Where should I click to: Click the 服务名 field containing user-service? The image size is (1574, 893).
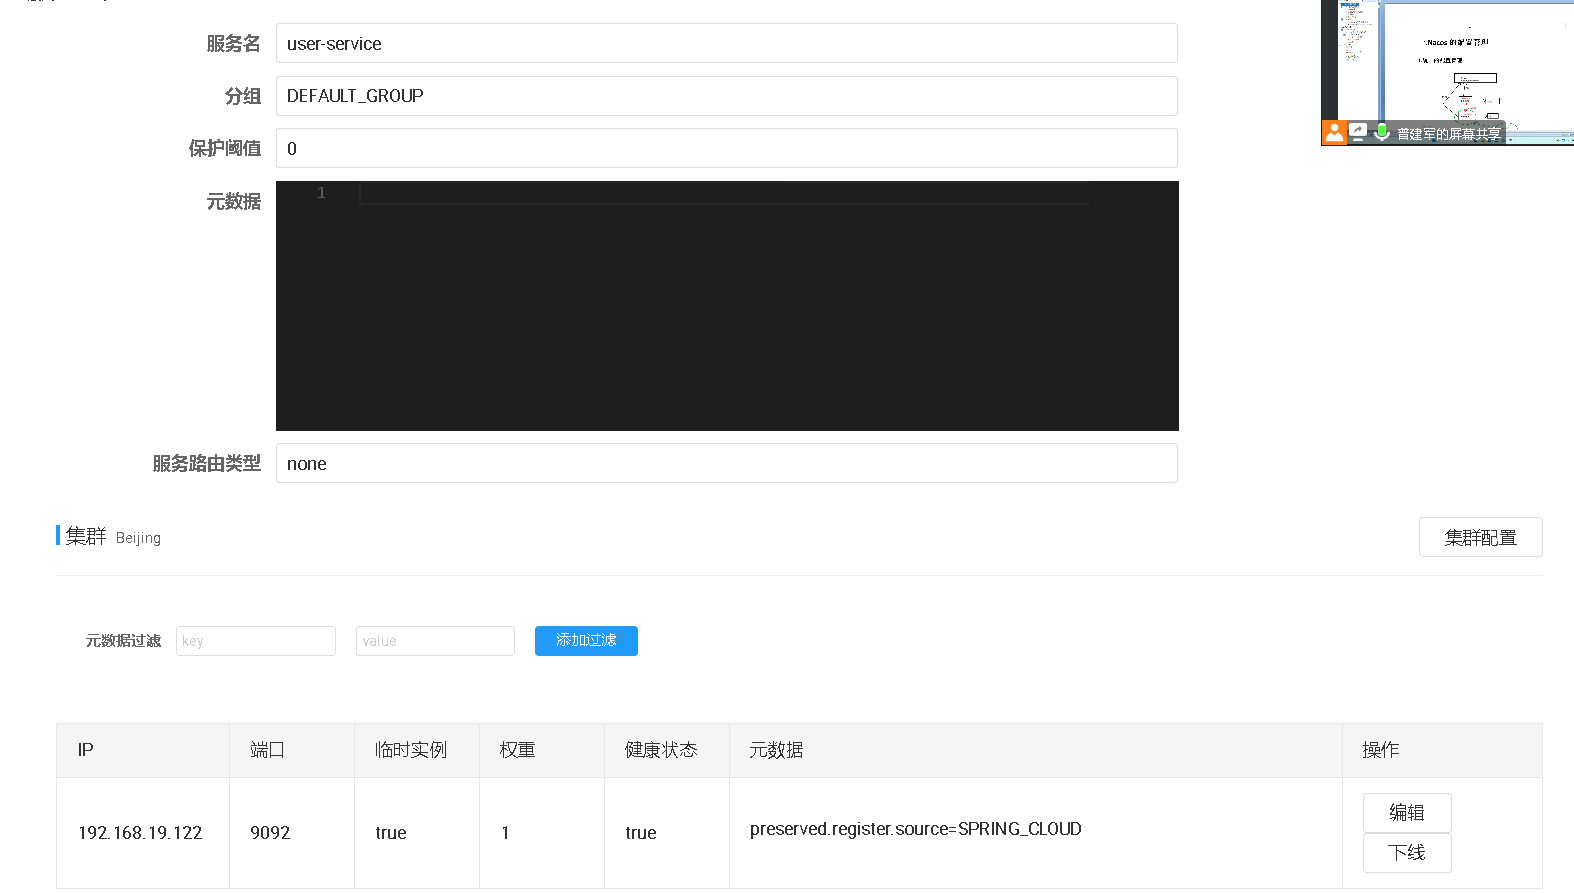point(727,43)
